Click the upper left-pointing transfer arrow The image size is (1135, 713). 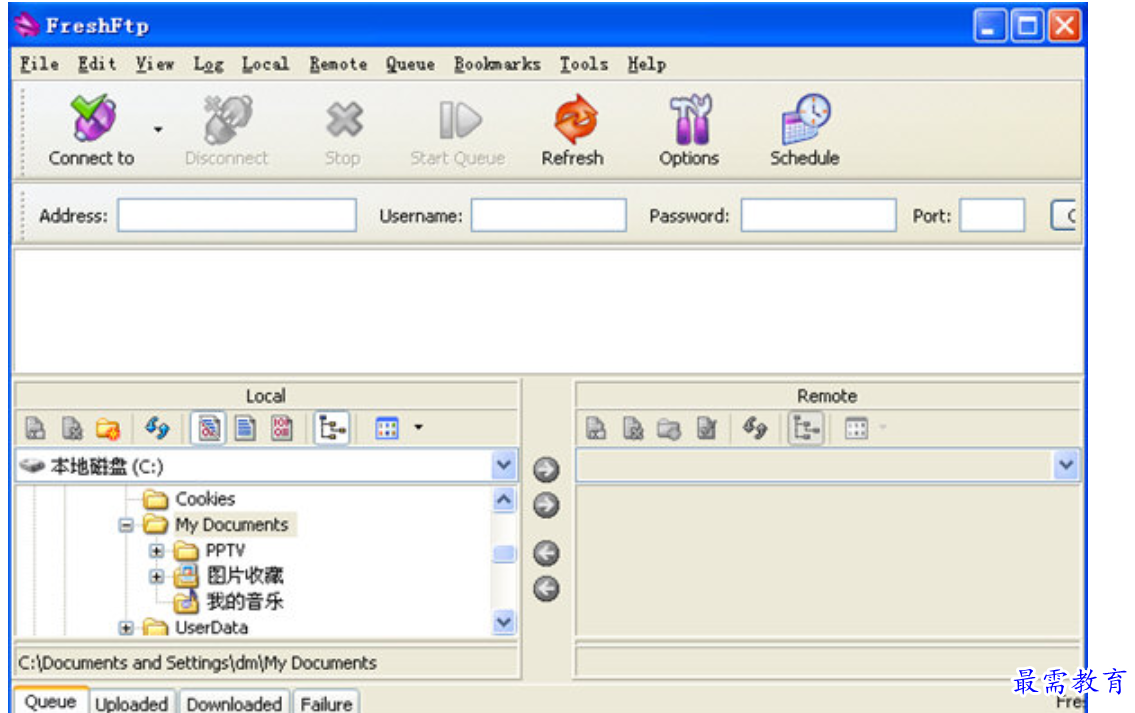547,554
